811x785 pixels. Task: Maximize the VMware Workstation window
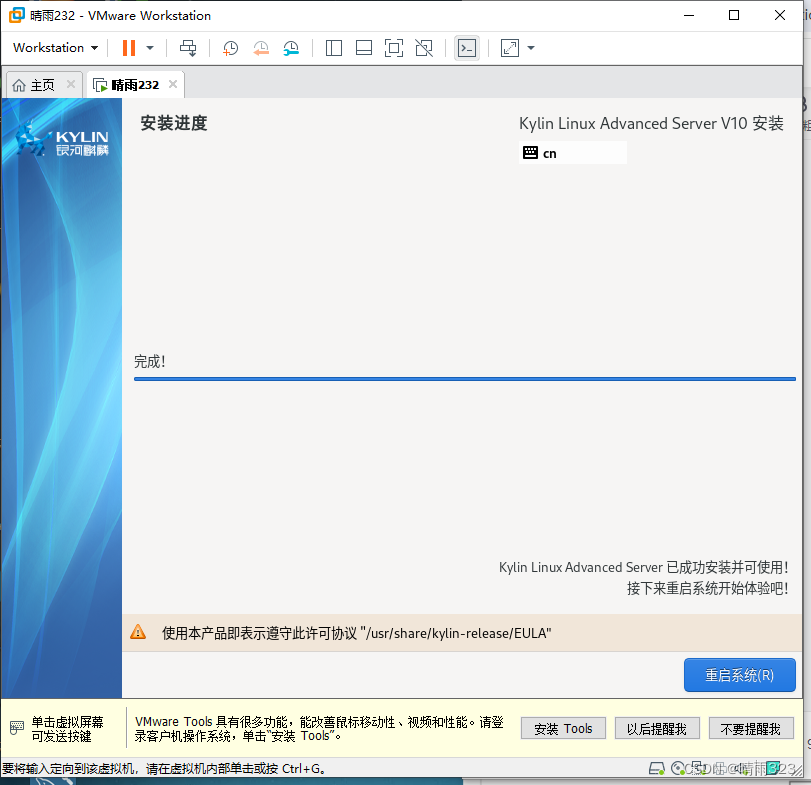click(x=733, y=16)
